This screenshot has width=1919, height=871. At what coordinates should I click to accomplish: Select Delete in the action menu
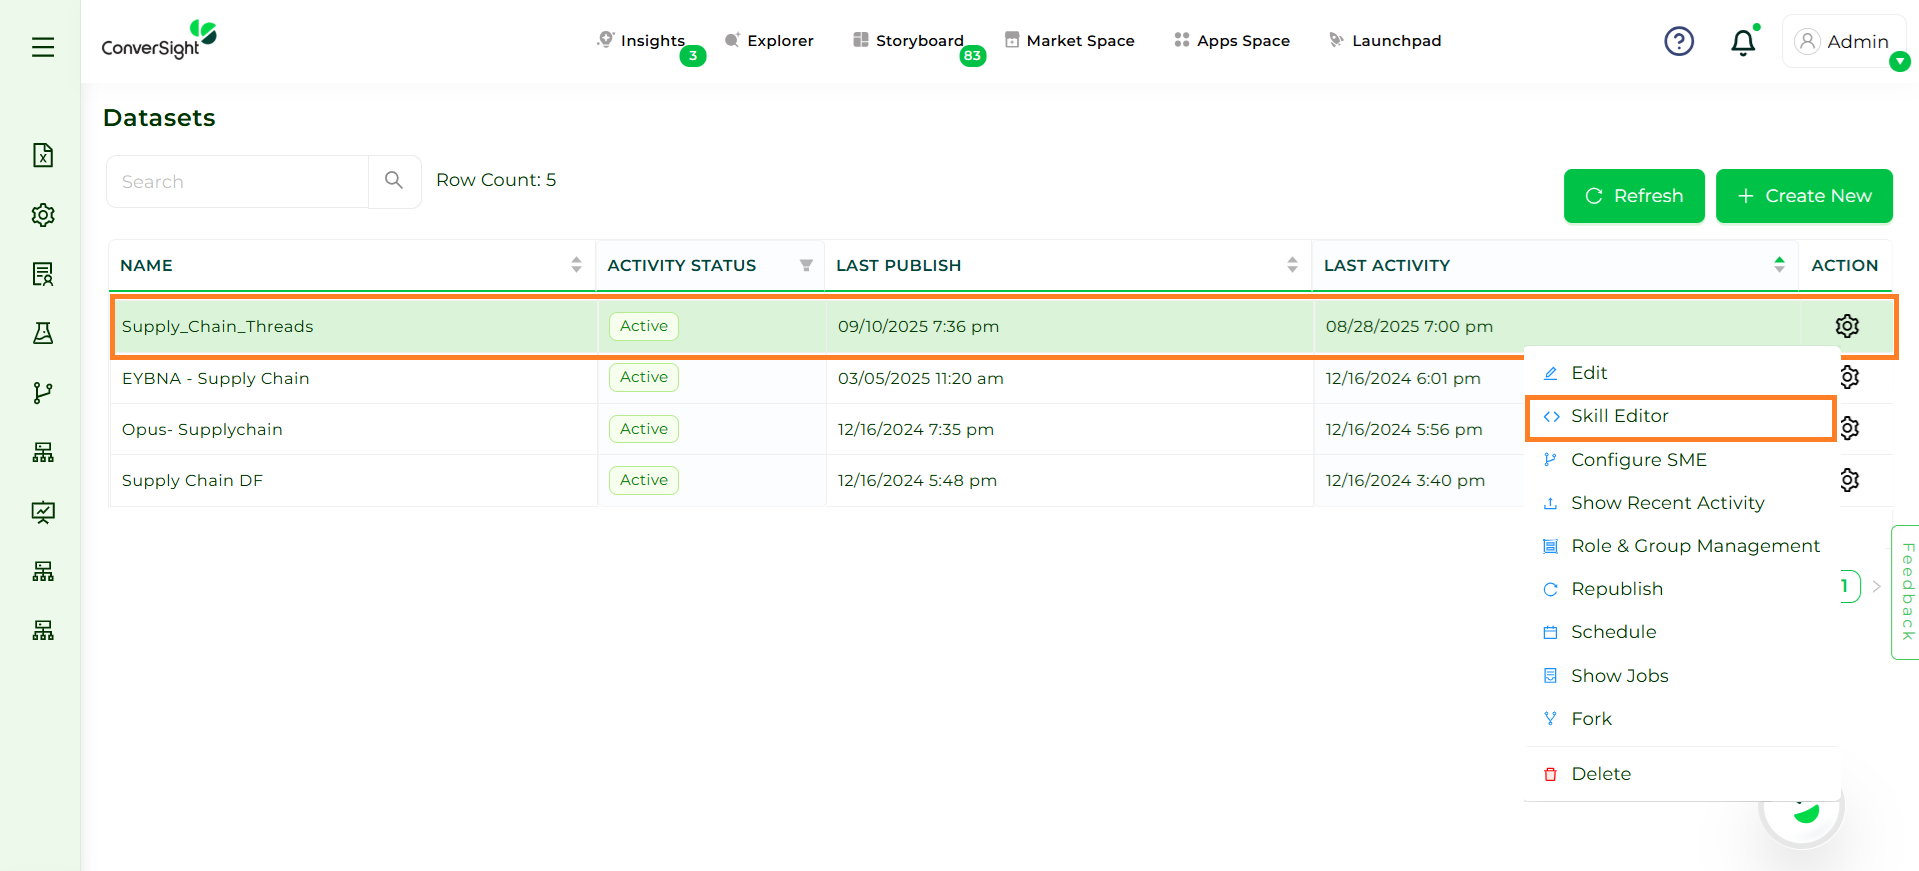pos(1600,774)
